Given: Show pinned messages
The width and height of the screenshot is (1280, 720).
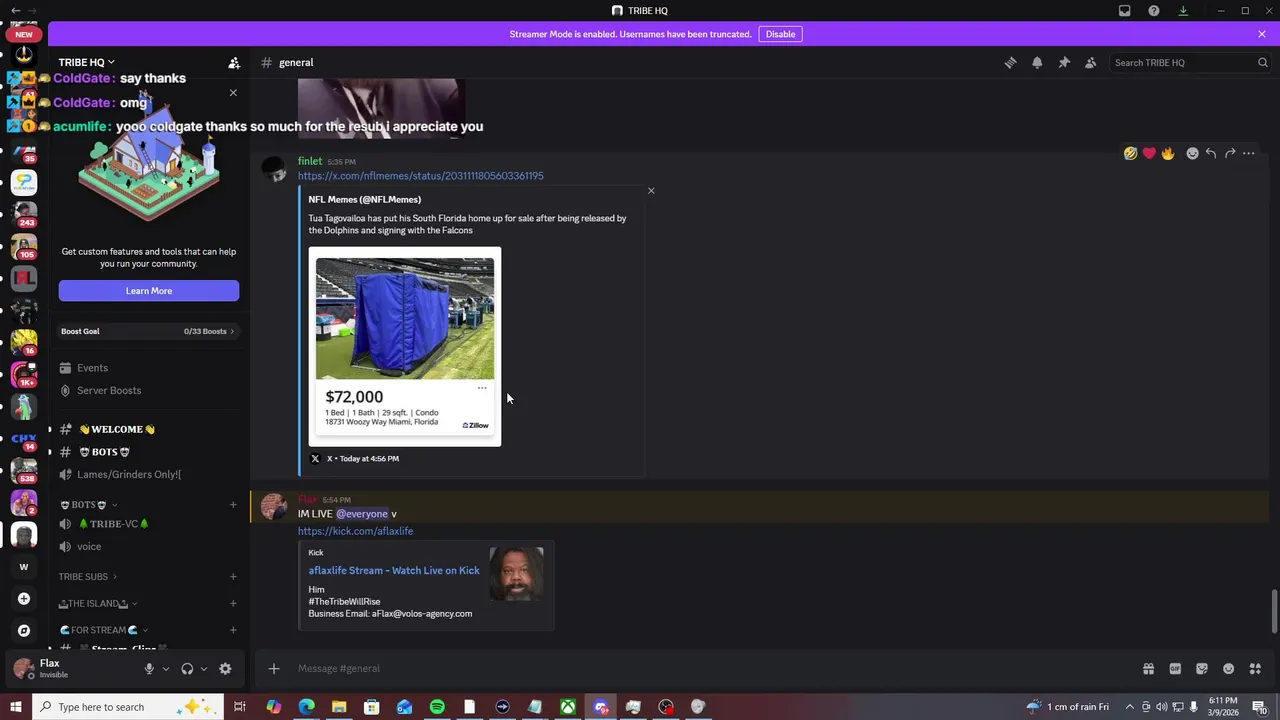Looking at the screenshot, I should 1064,62.
